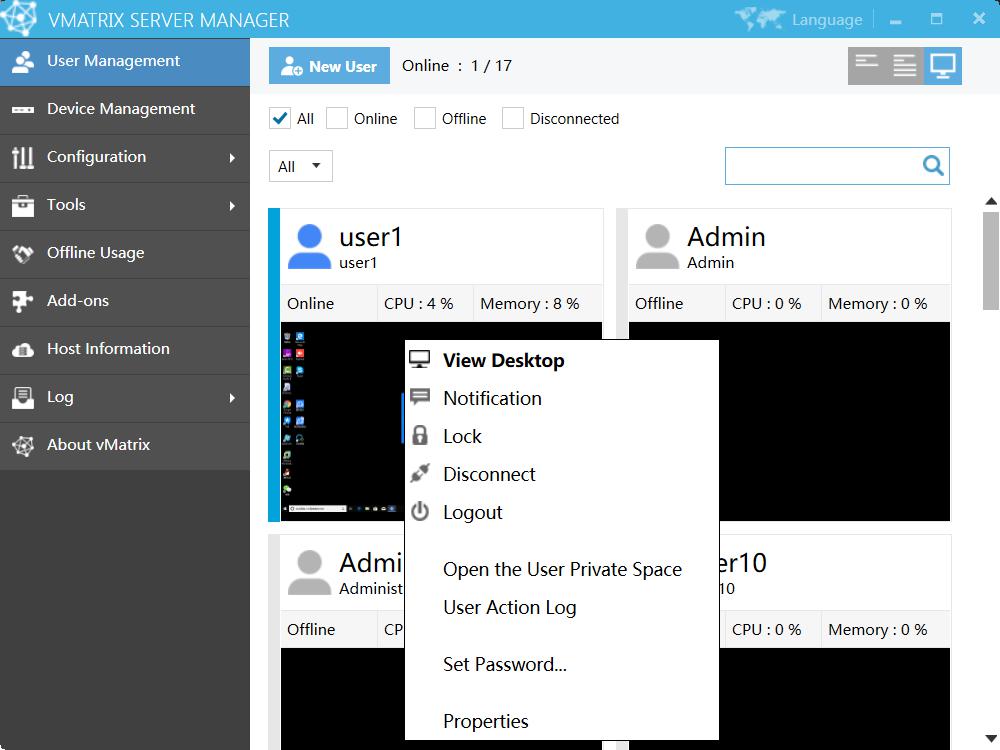
Task: Open the Add-ons section
Action: (x=125, y=302)
